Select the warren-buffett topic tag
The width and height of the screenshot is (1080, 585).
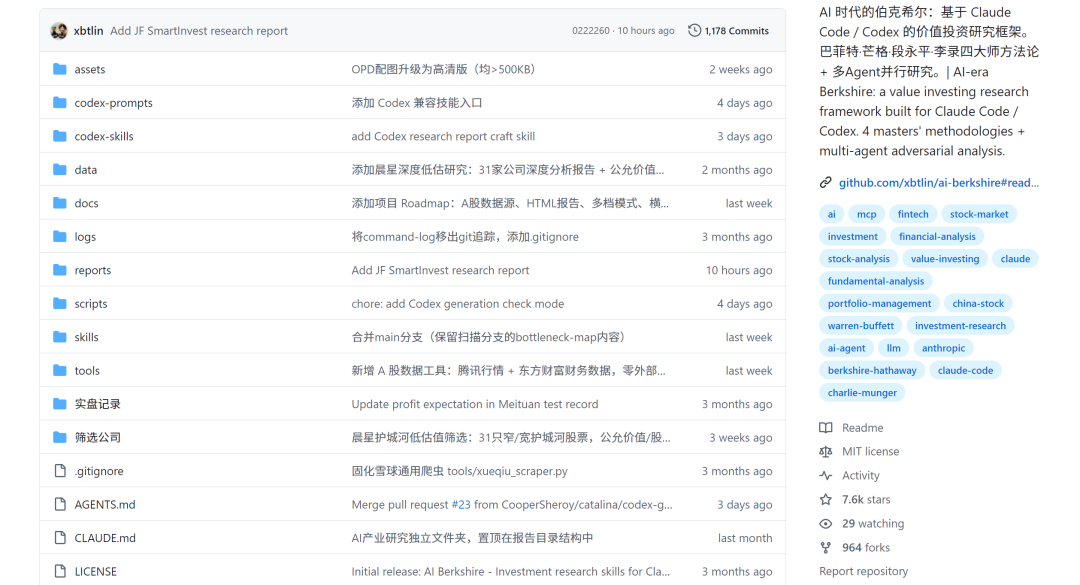pyautogui.click(x=860, y=326)
